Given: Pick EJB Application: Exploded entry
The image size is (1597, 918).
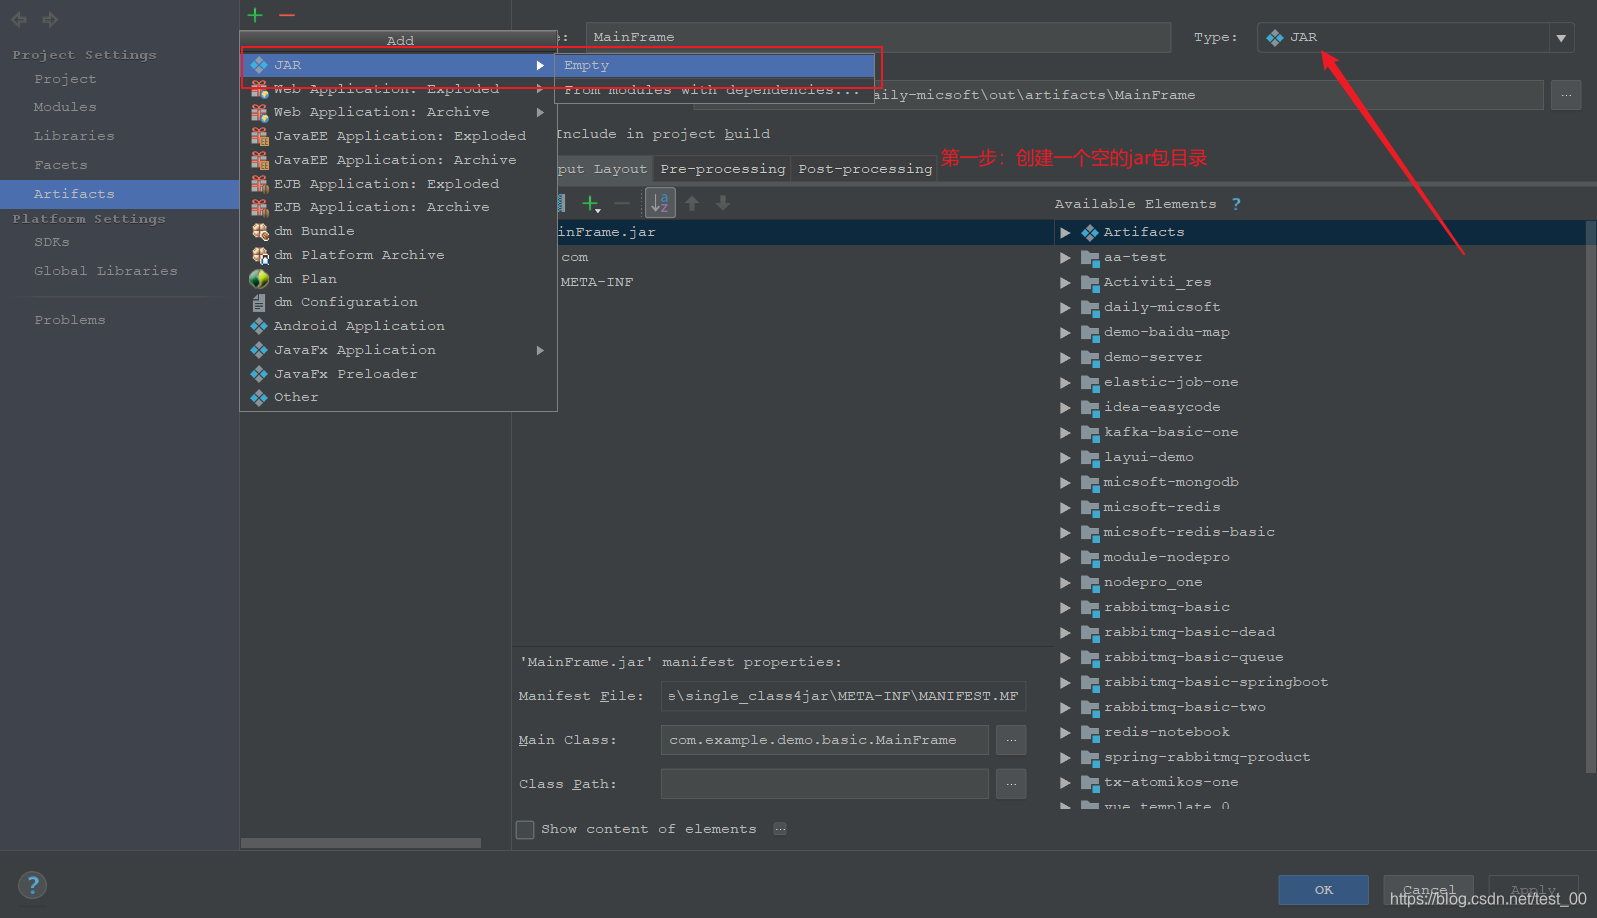Looking at the screenshot, I should point(398,184).
